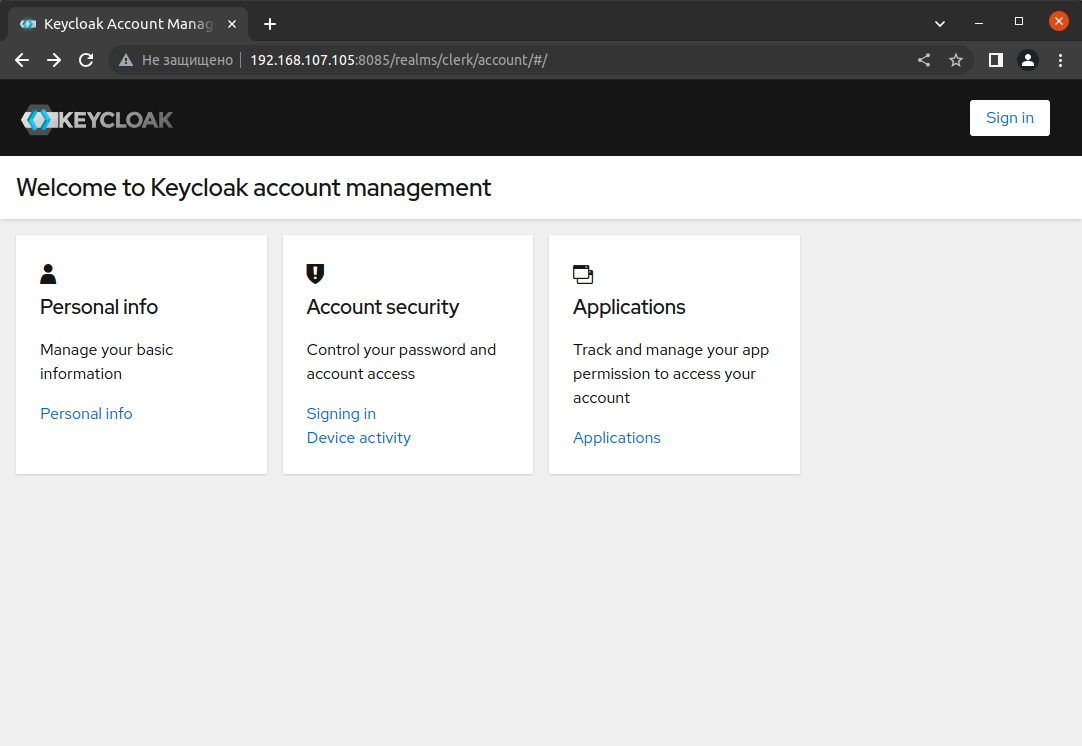Click the Personal info card heading
The width and height of the screenshot is (1082, 746).
pos(99,307)
